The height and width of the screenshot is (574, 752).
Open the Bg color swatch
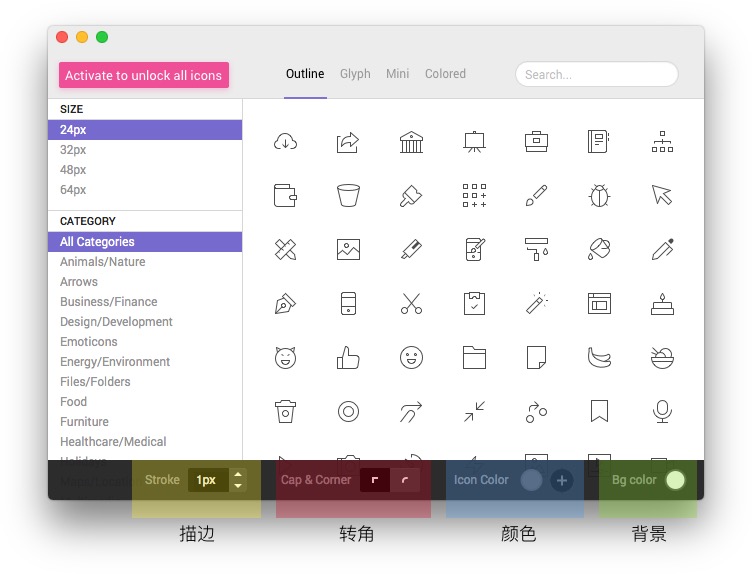(675, 480)
